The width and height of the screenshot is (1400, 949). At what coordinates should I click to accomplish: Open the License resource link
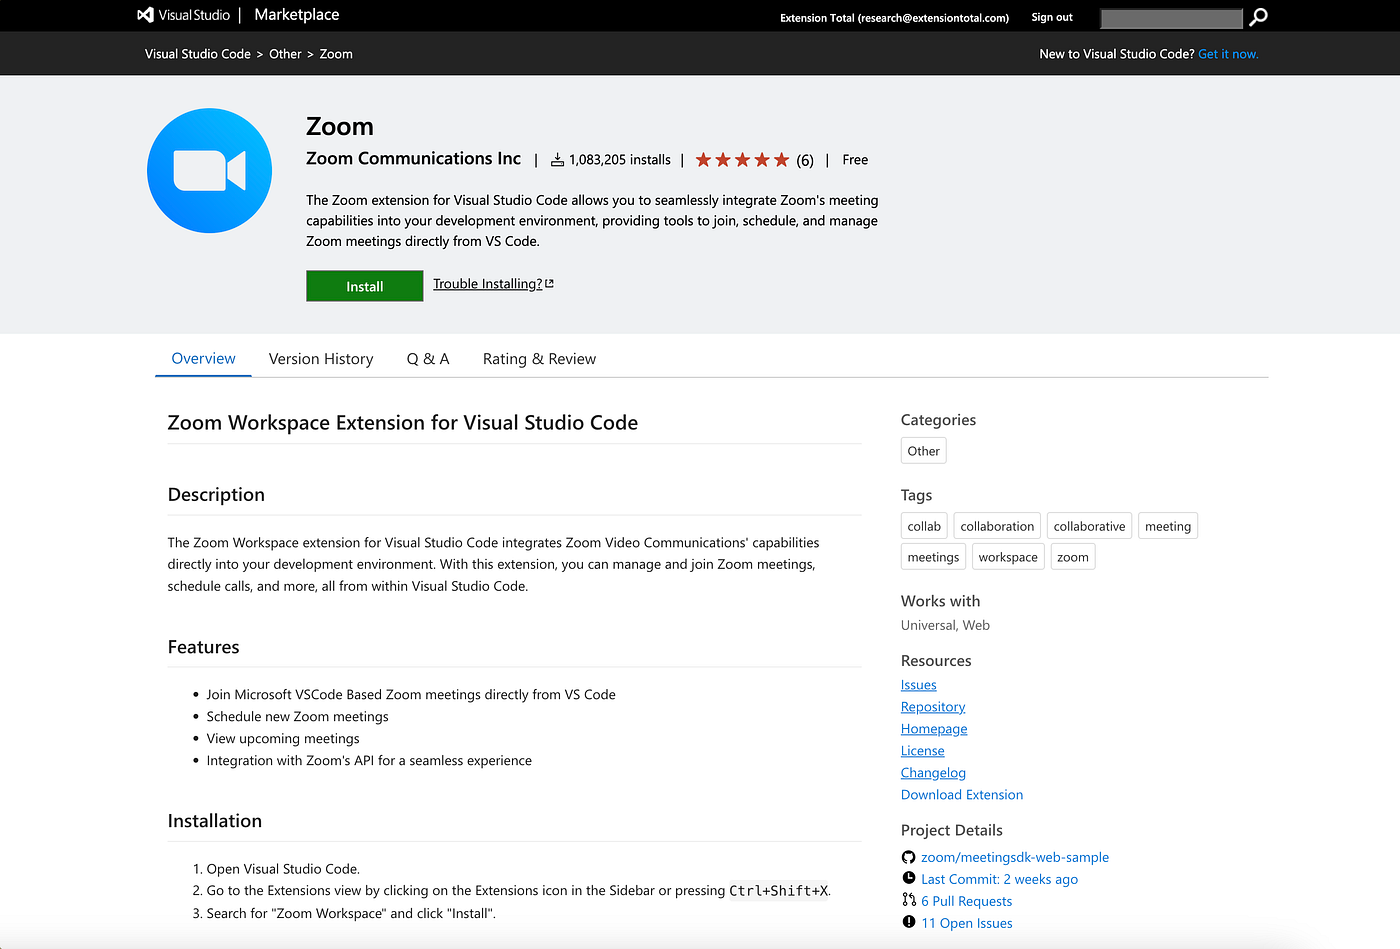922,751
